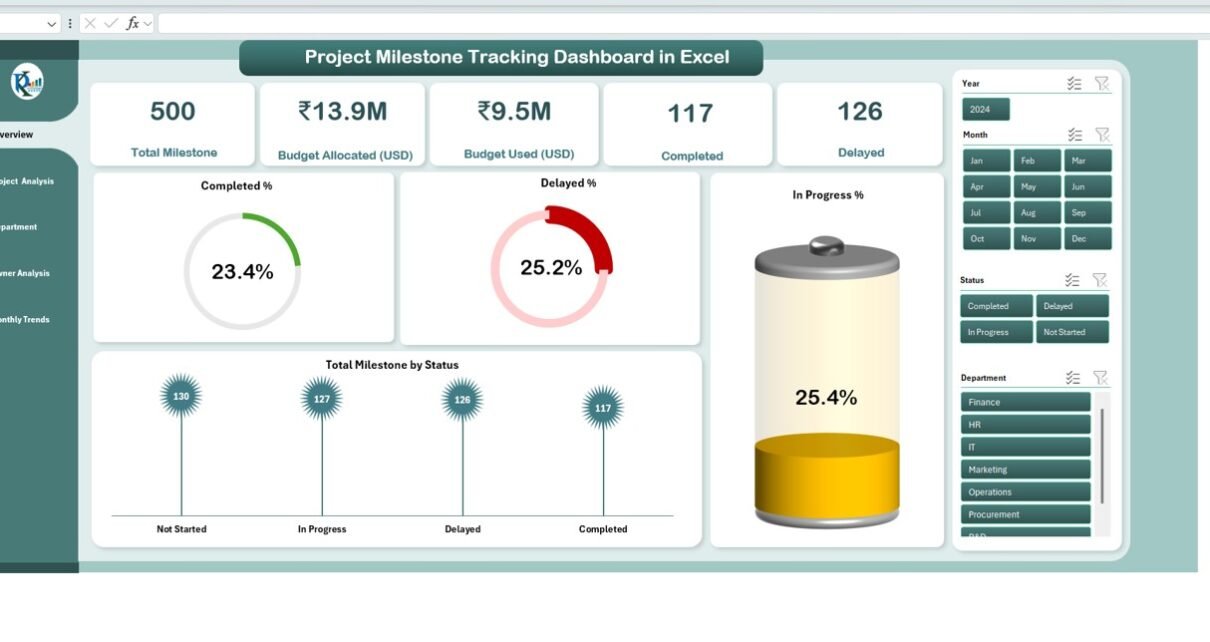
Task: Open the Name Box dropdown arrow
Action: point(52,23)
